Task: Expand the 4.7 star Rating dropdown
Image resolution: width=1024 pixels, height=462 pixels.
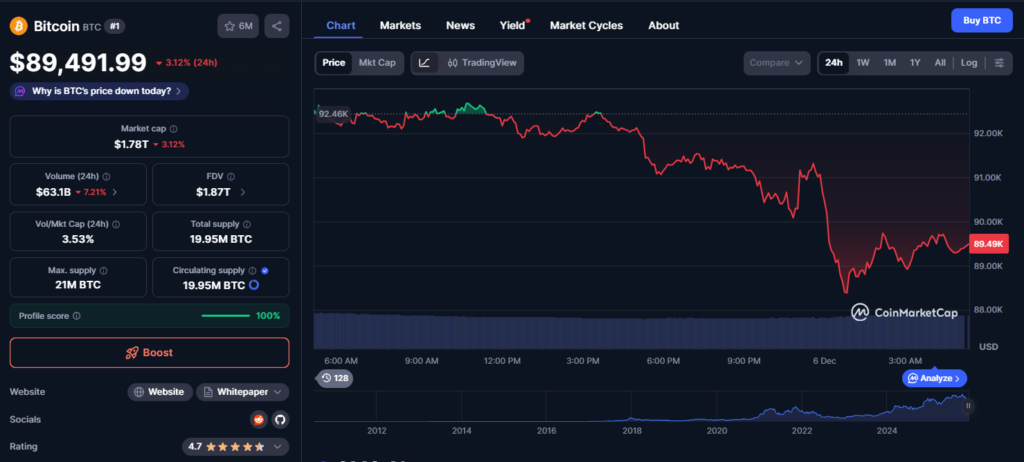Action: pyautogui.click(x=235, y=447)
